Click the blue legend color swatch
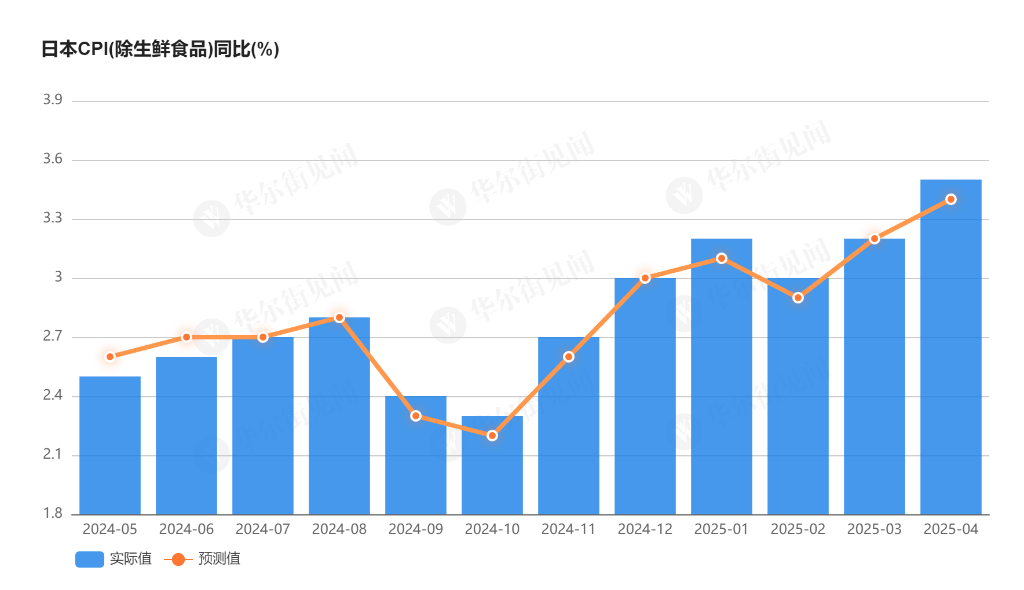This screenshot has height=590, width=1024. click(x=89, y=558)
